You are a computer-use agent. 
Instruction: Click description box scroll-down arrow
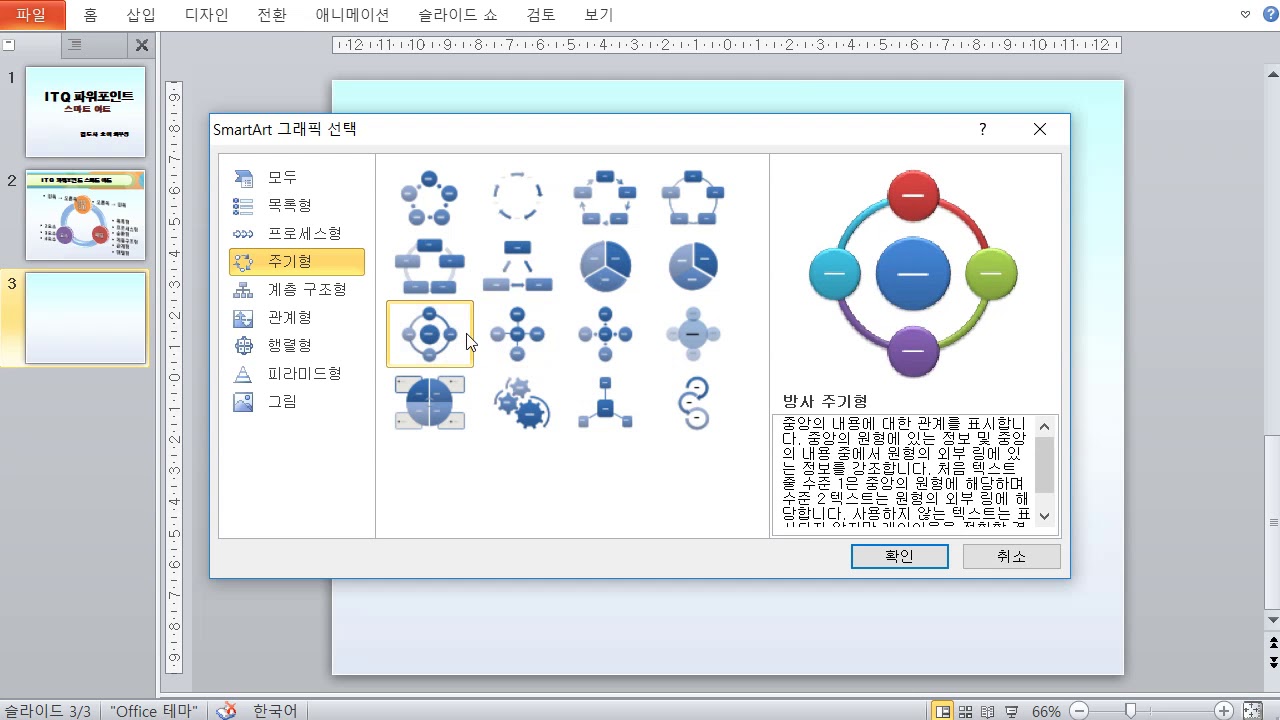coord(1044,516)
